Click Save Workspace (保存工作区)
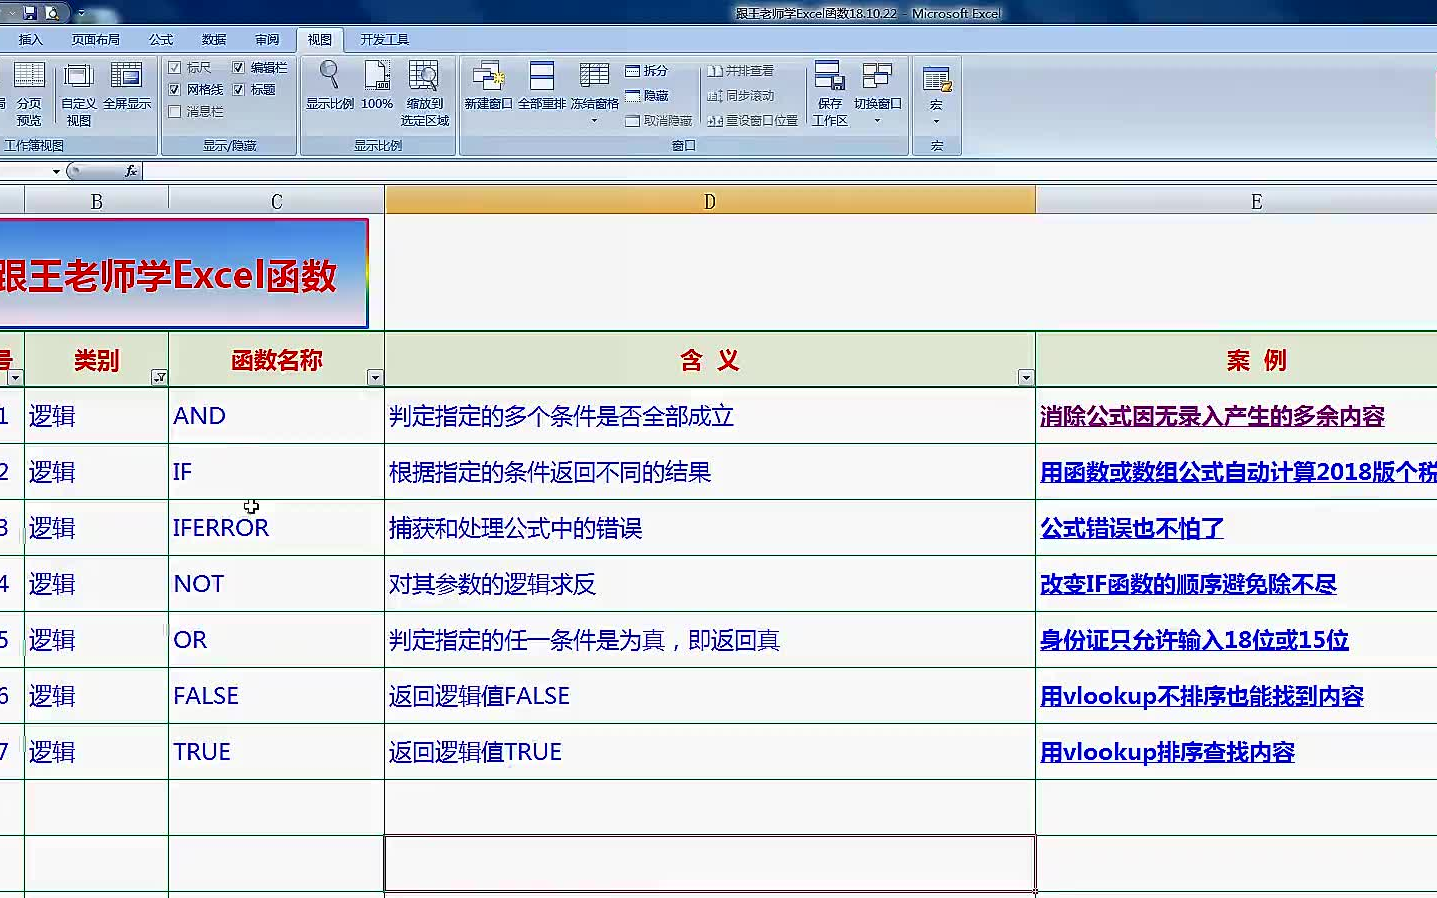This screenshot has width=1437, height=898. click(830, 93)
